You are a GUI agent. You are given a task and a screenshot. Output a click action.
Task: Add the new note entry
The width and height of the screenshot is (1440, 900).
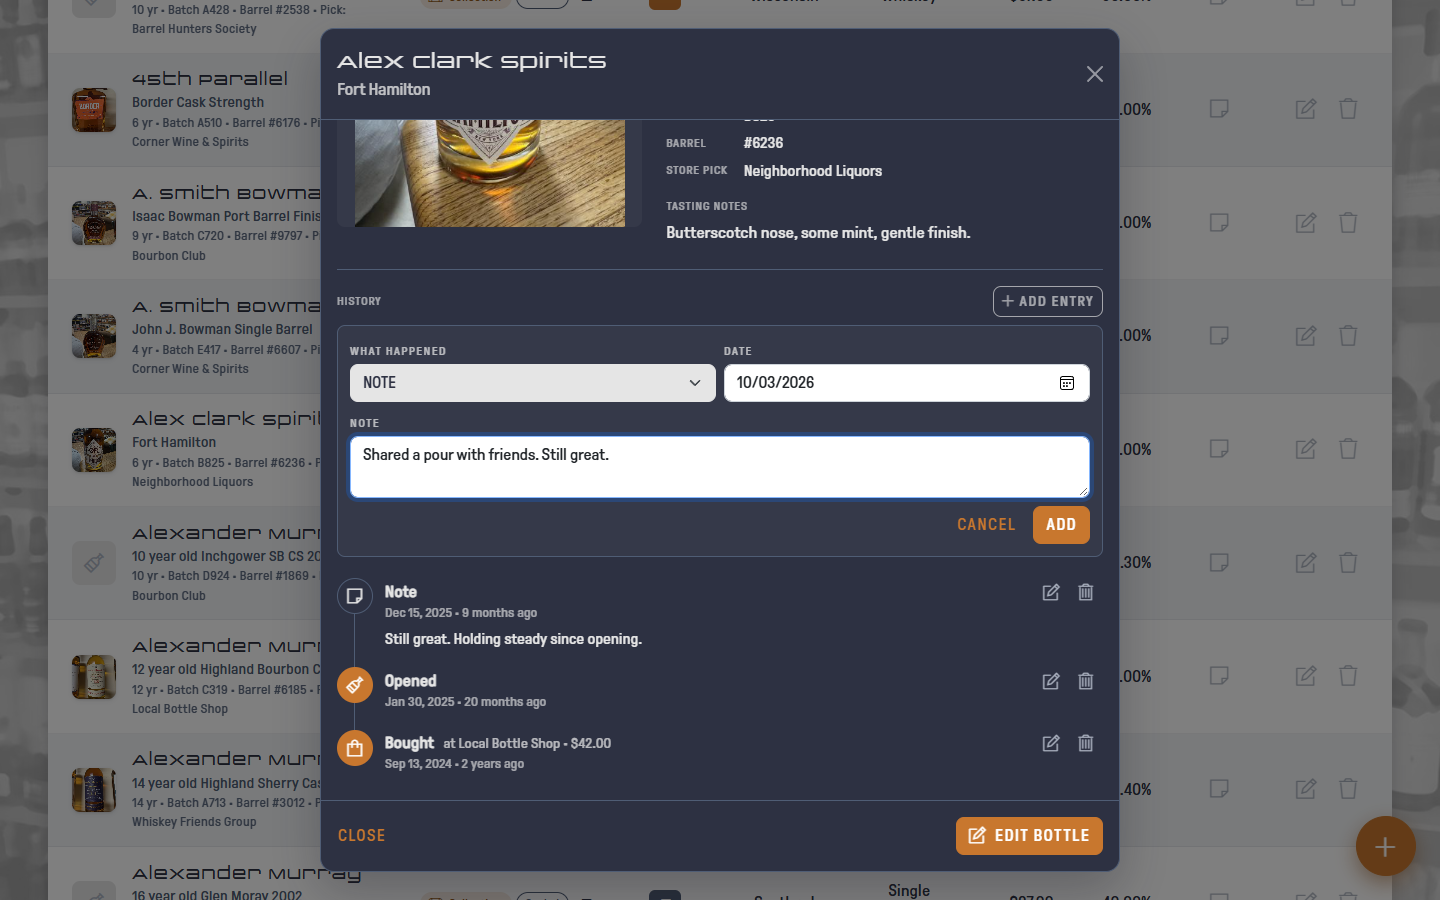pos(1061,525)
